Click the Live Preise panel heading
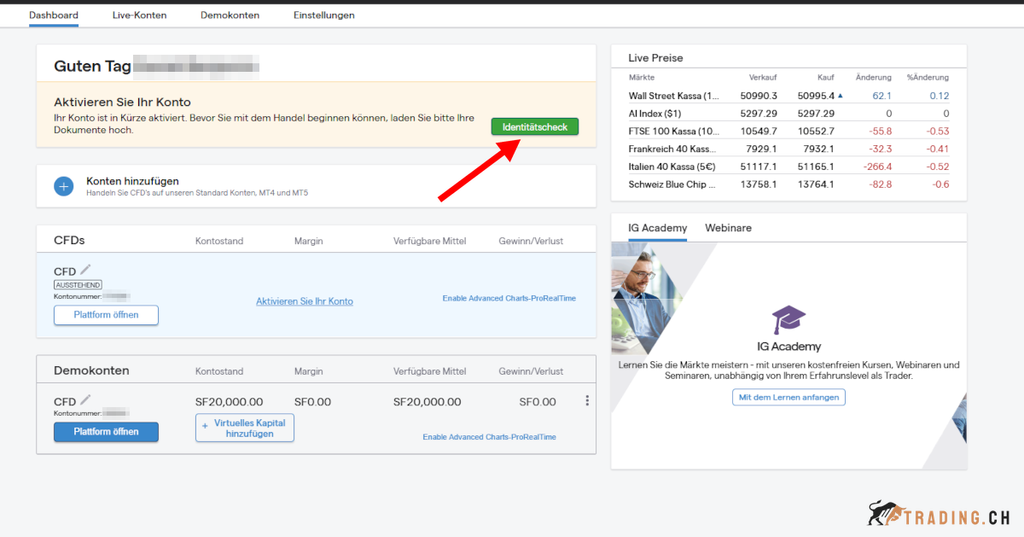 656,57
